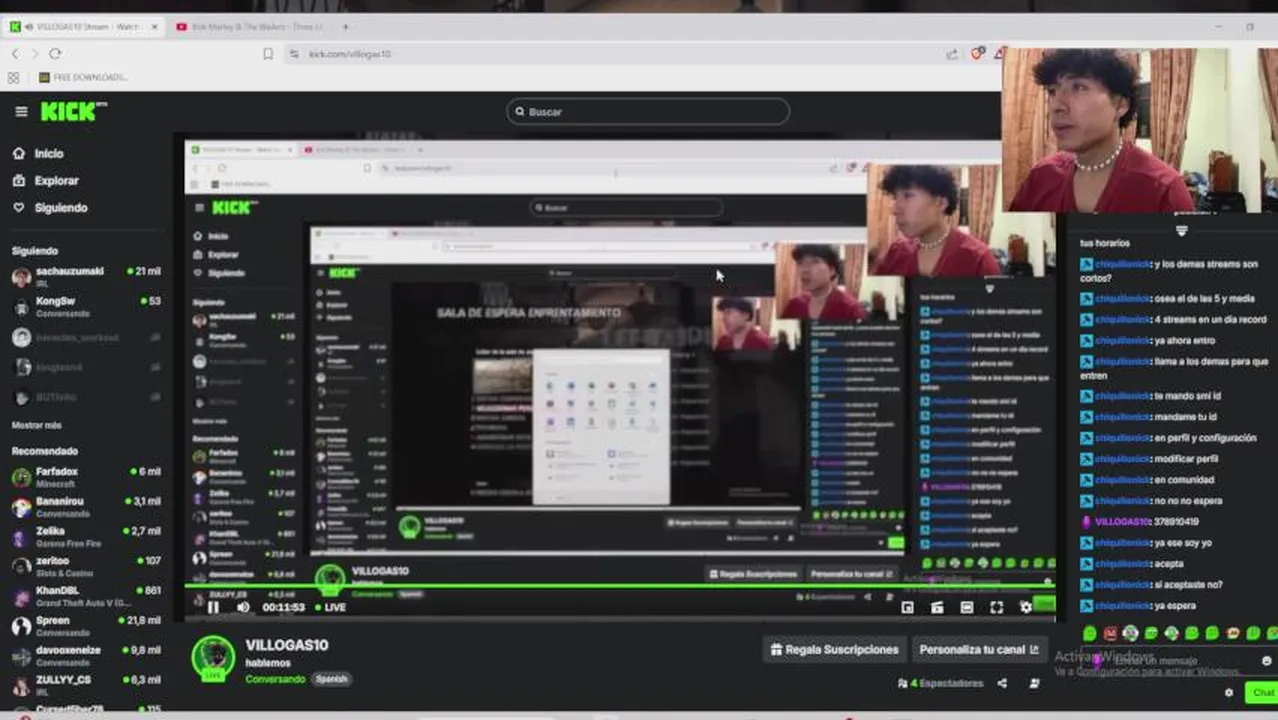Open the Kick hamburger menu
This screenshot has height=720, width=1278.
(x=21, y=111)
